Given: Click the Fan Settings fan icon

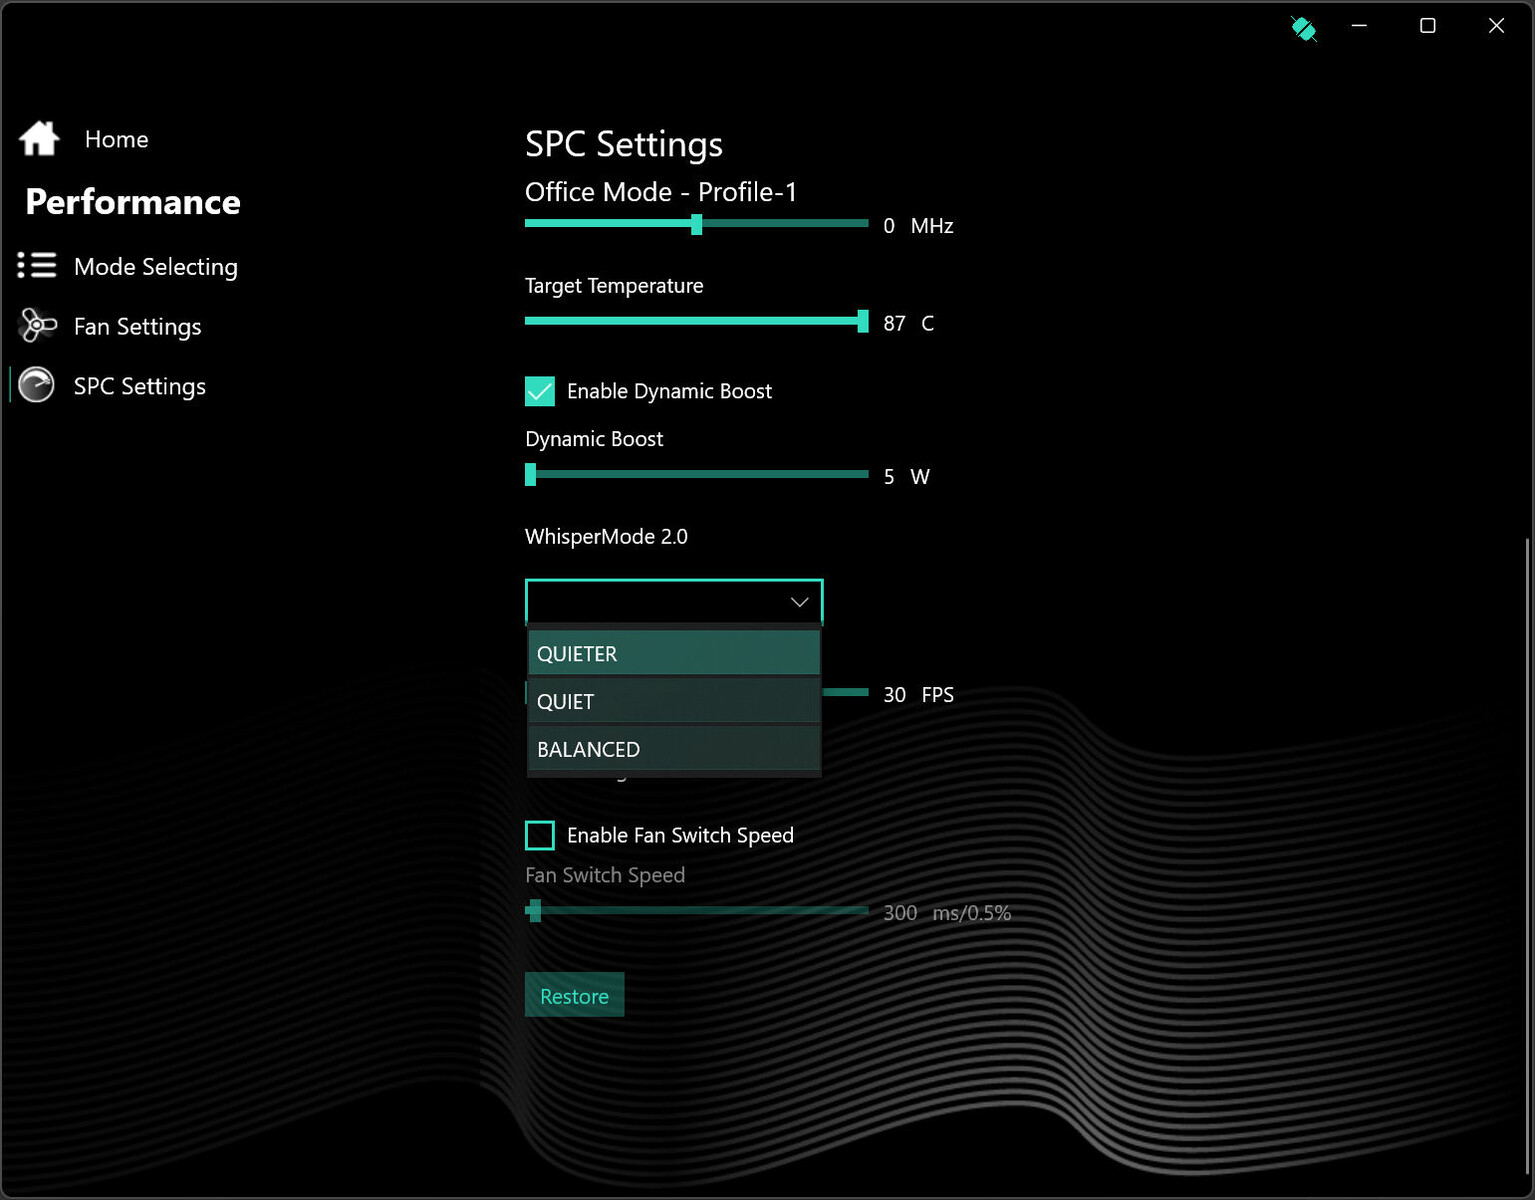Looking at the screenshot, I should tap(37, 325).
